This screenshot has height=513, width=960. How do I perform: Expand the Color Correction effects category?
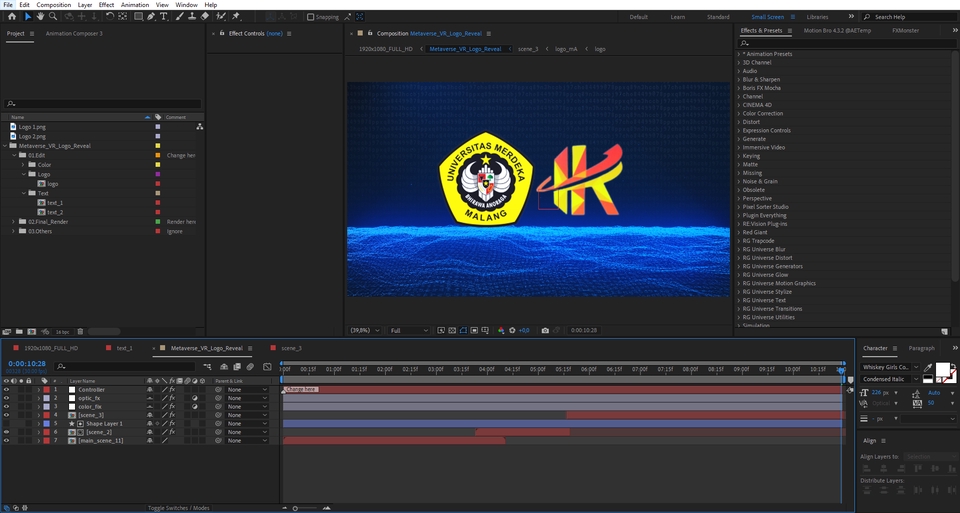point(739,113)
